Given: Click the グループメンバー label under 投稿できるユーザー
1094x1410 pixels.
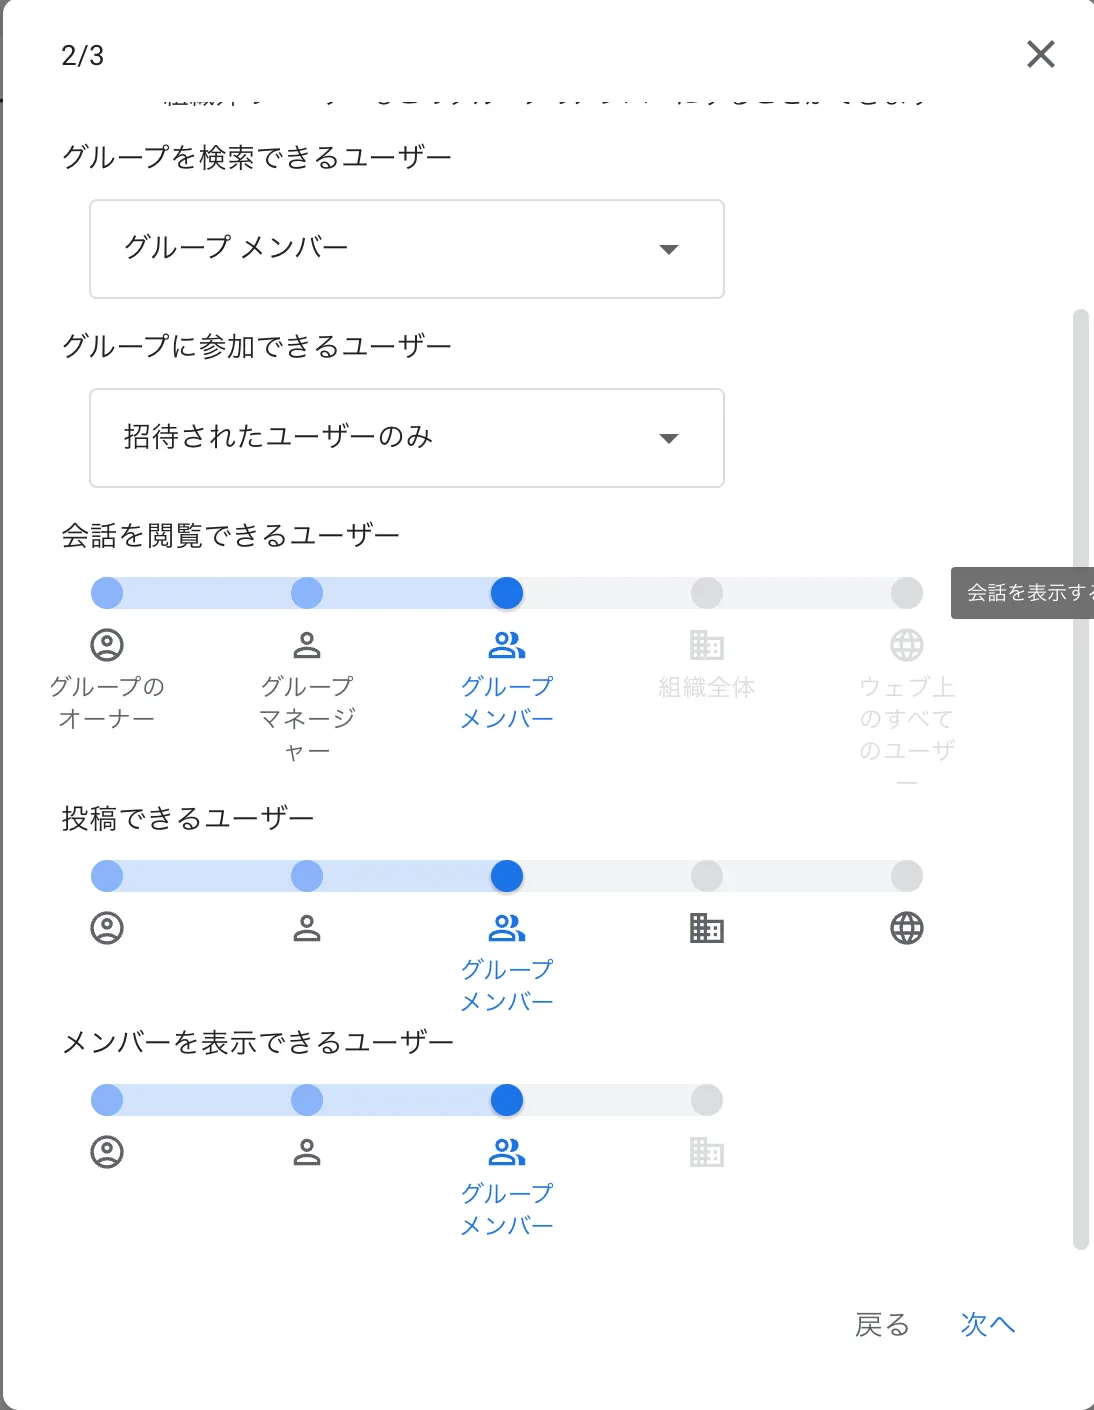Looking at the screenshot, I should [507, 985].
